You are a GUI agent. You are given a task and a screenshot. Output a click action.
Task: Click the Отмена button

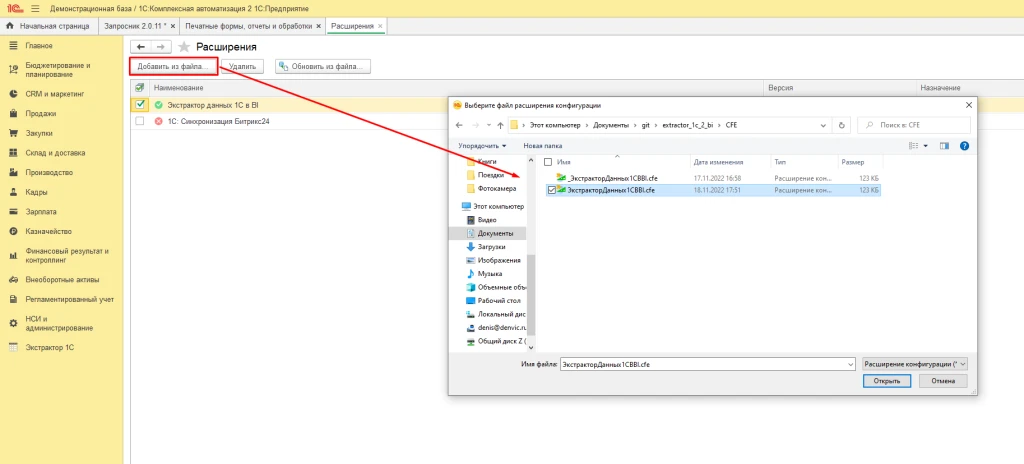coord(944,381)
